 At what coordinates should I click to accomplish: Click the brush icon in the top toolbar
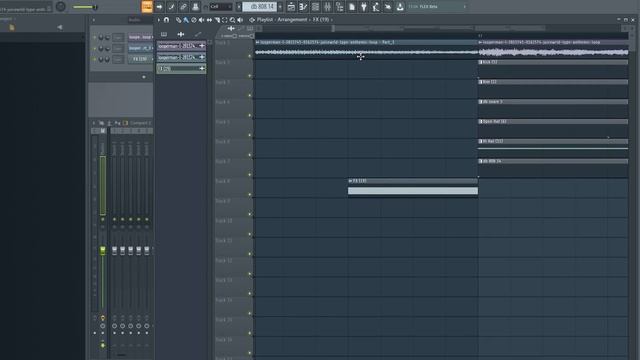click(x=171, y=7)
